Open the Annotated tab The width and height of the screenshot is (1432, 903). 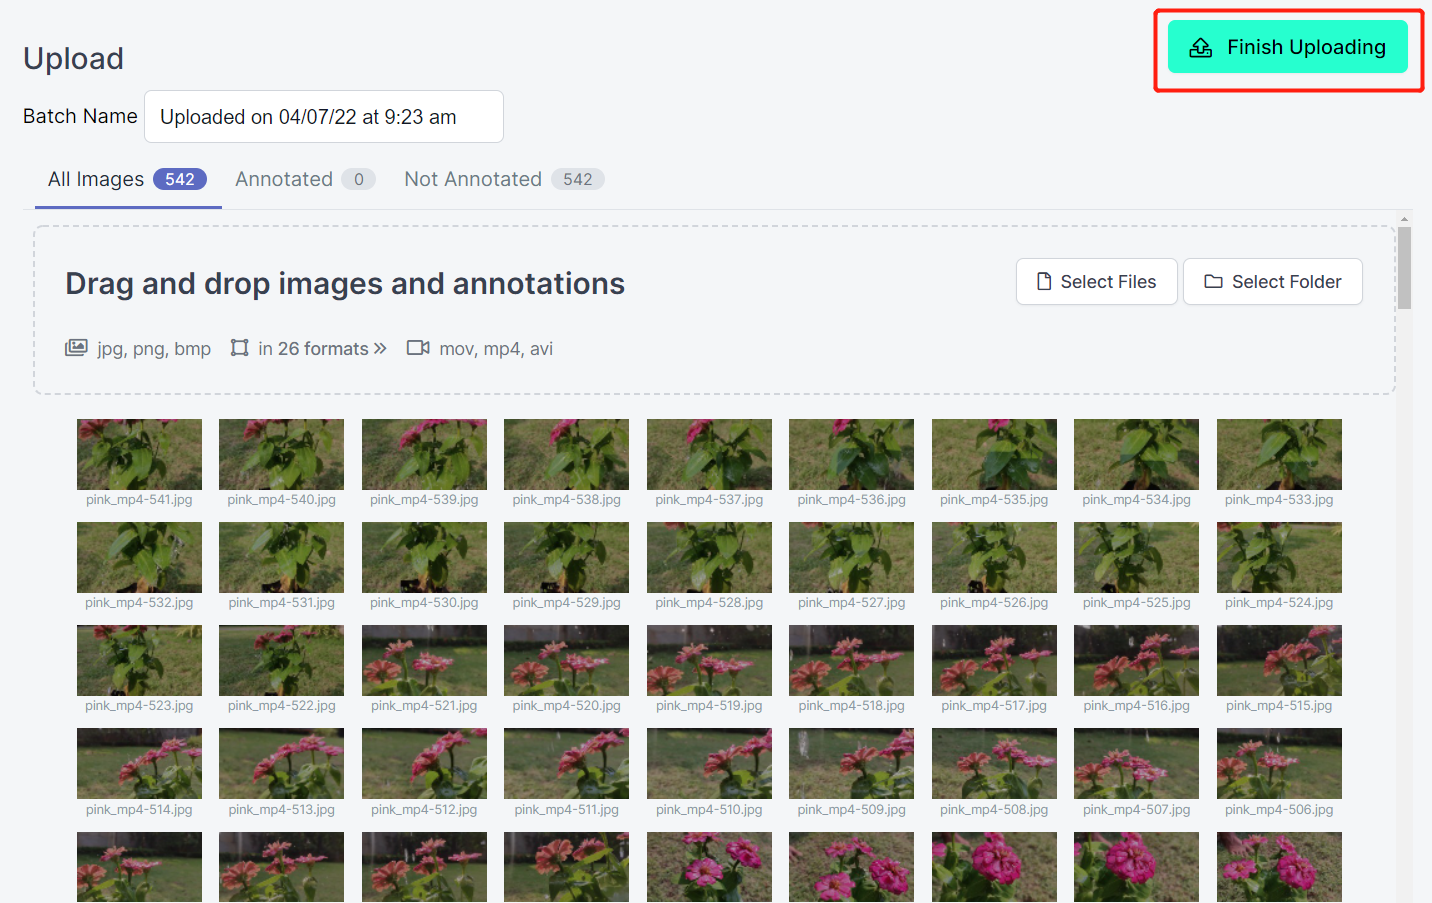coord(305,179)
